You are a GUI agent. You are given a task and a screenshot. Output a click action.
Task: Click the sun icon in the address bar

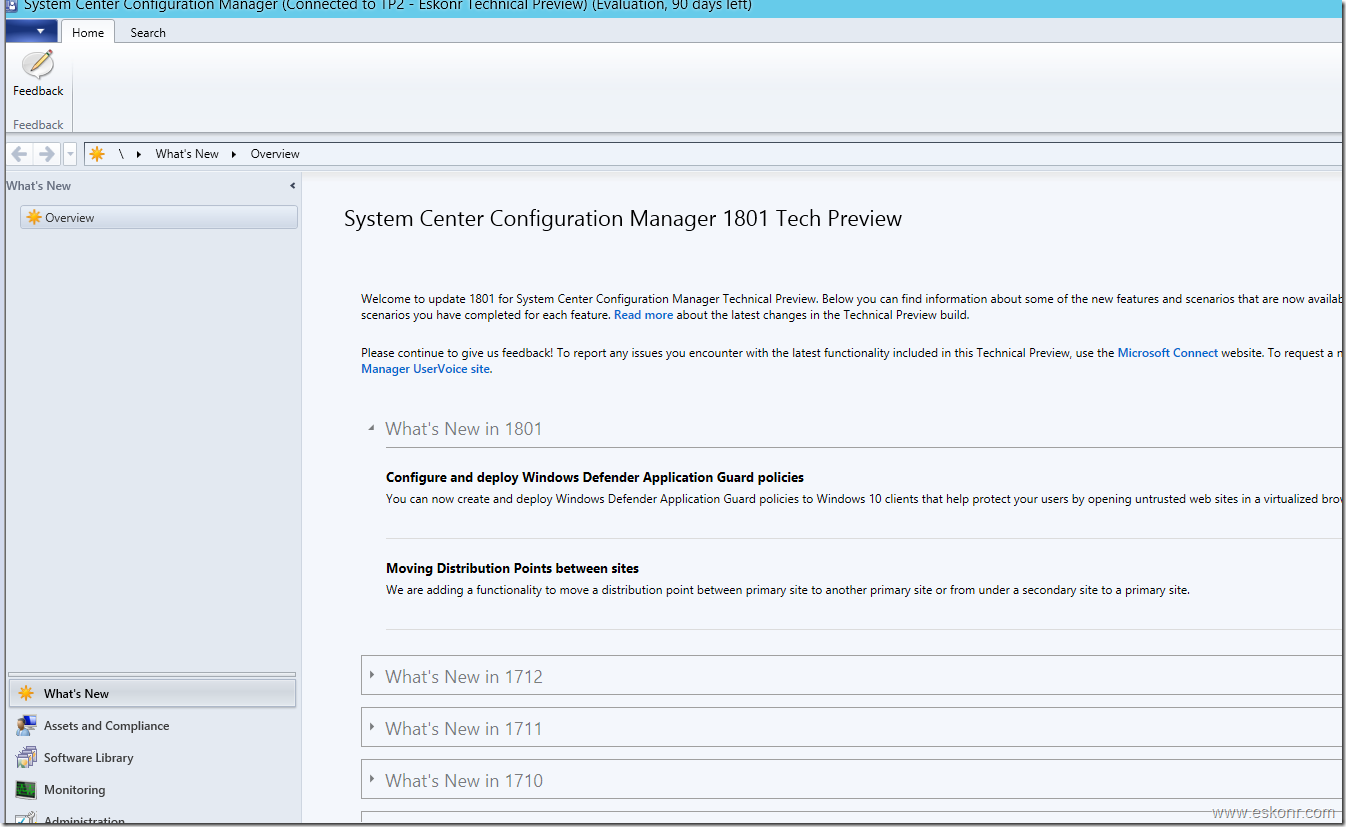[97, 154]
